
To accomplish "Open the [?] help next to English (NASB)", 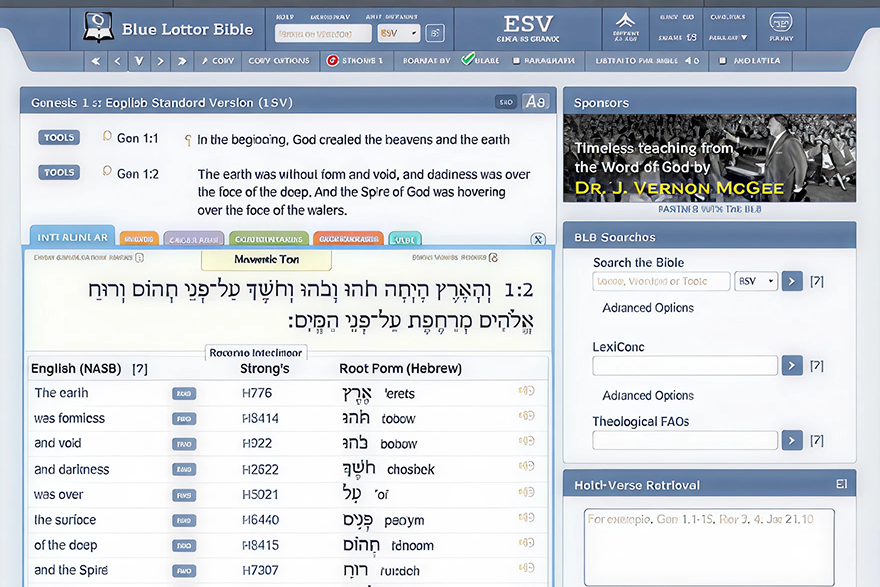I will (x=140, y=369).
